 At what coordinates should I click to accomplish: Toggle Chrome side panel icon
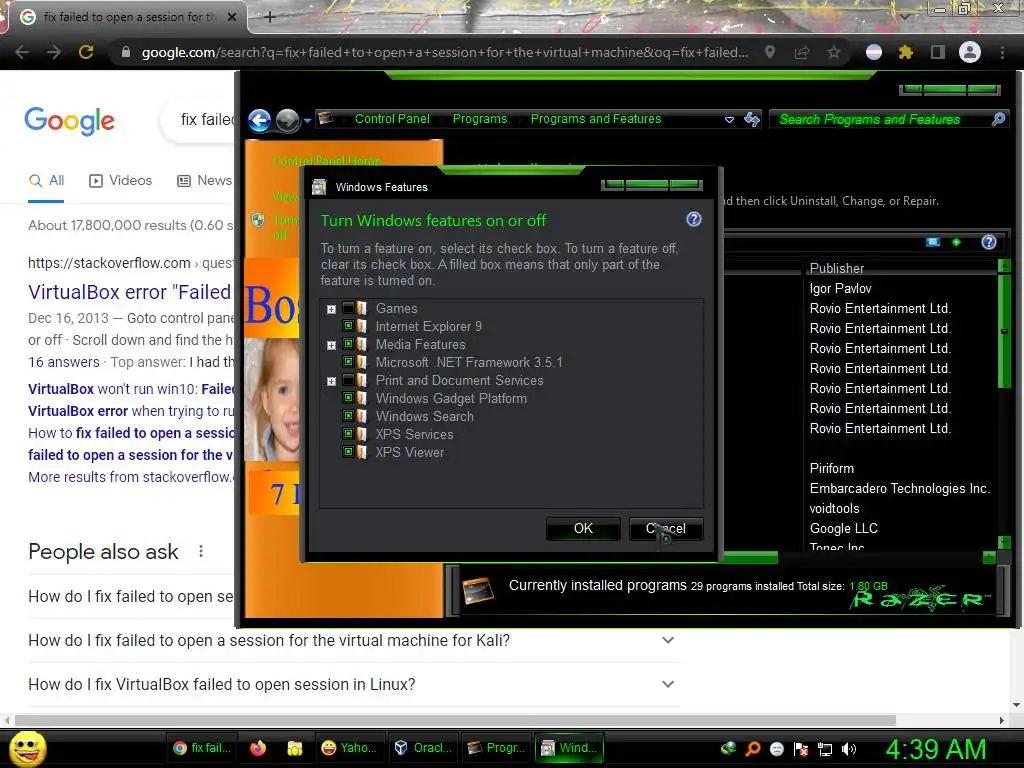click(938, 52)
